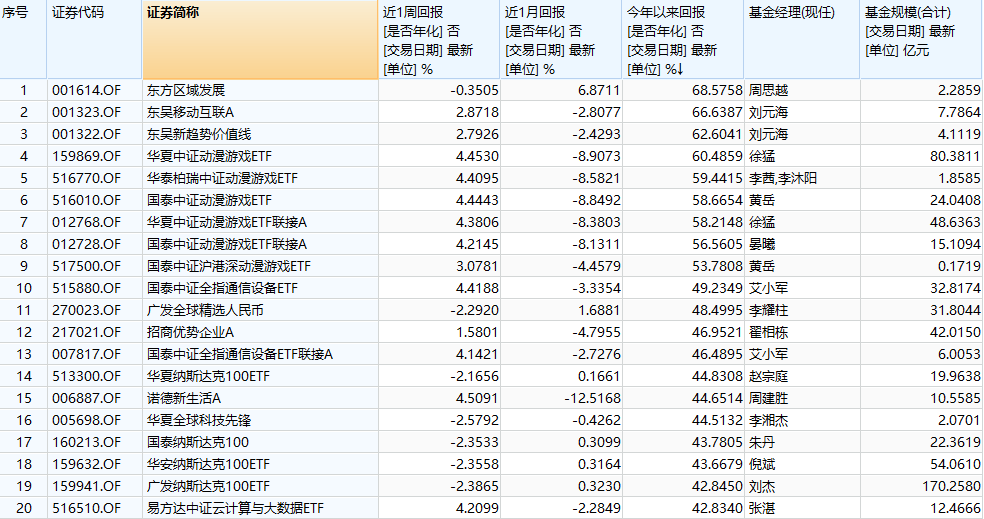Select row number 10 in 序号 column

24,288
